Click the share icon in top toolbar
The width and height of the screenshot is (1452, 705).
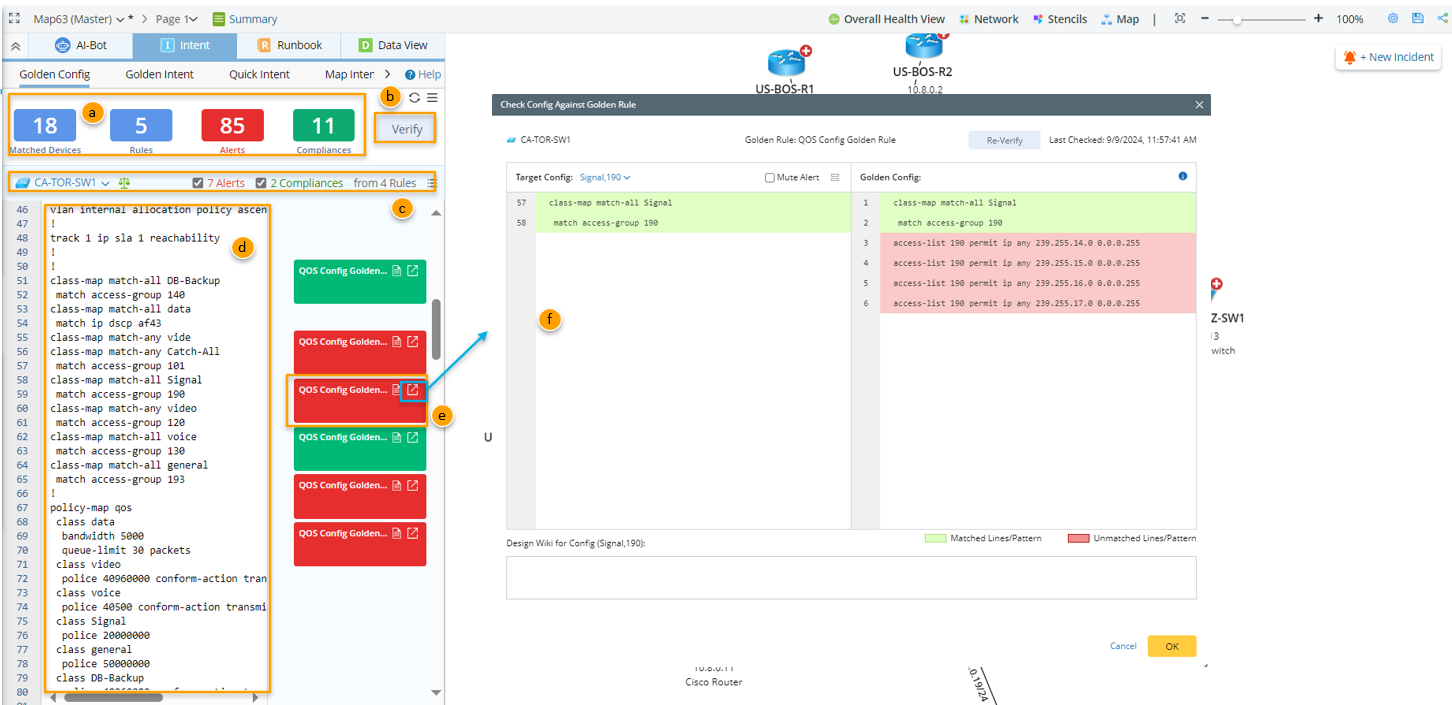click(x=1440, y=18)
